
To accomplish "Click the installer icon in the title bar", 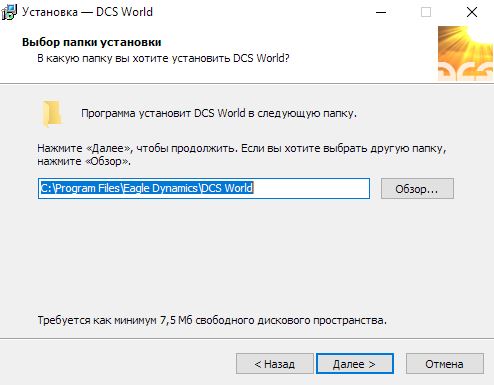I will point(9,12).
